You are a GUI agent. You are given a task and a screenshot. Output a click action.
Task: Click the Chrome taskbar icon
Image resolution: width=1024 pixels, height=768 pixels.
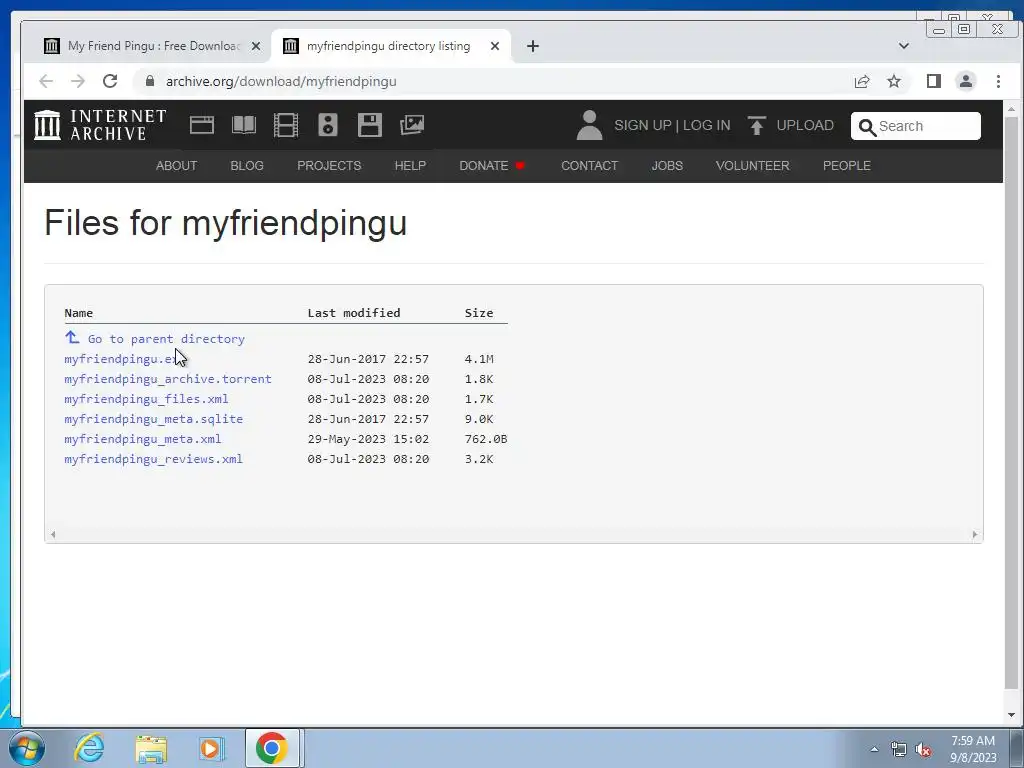tap(272, 748)
